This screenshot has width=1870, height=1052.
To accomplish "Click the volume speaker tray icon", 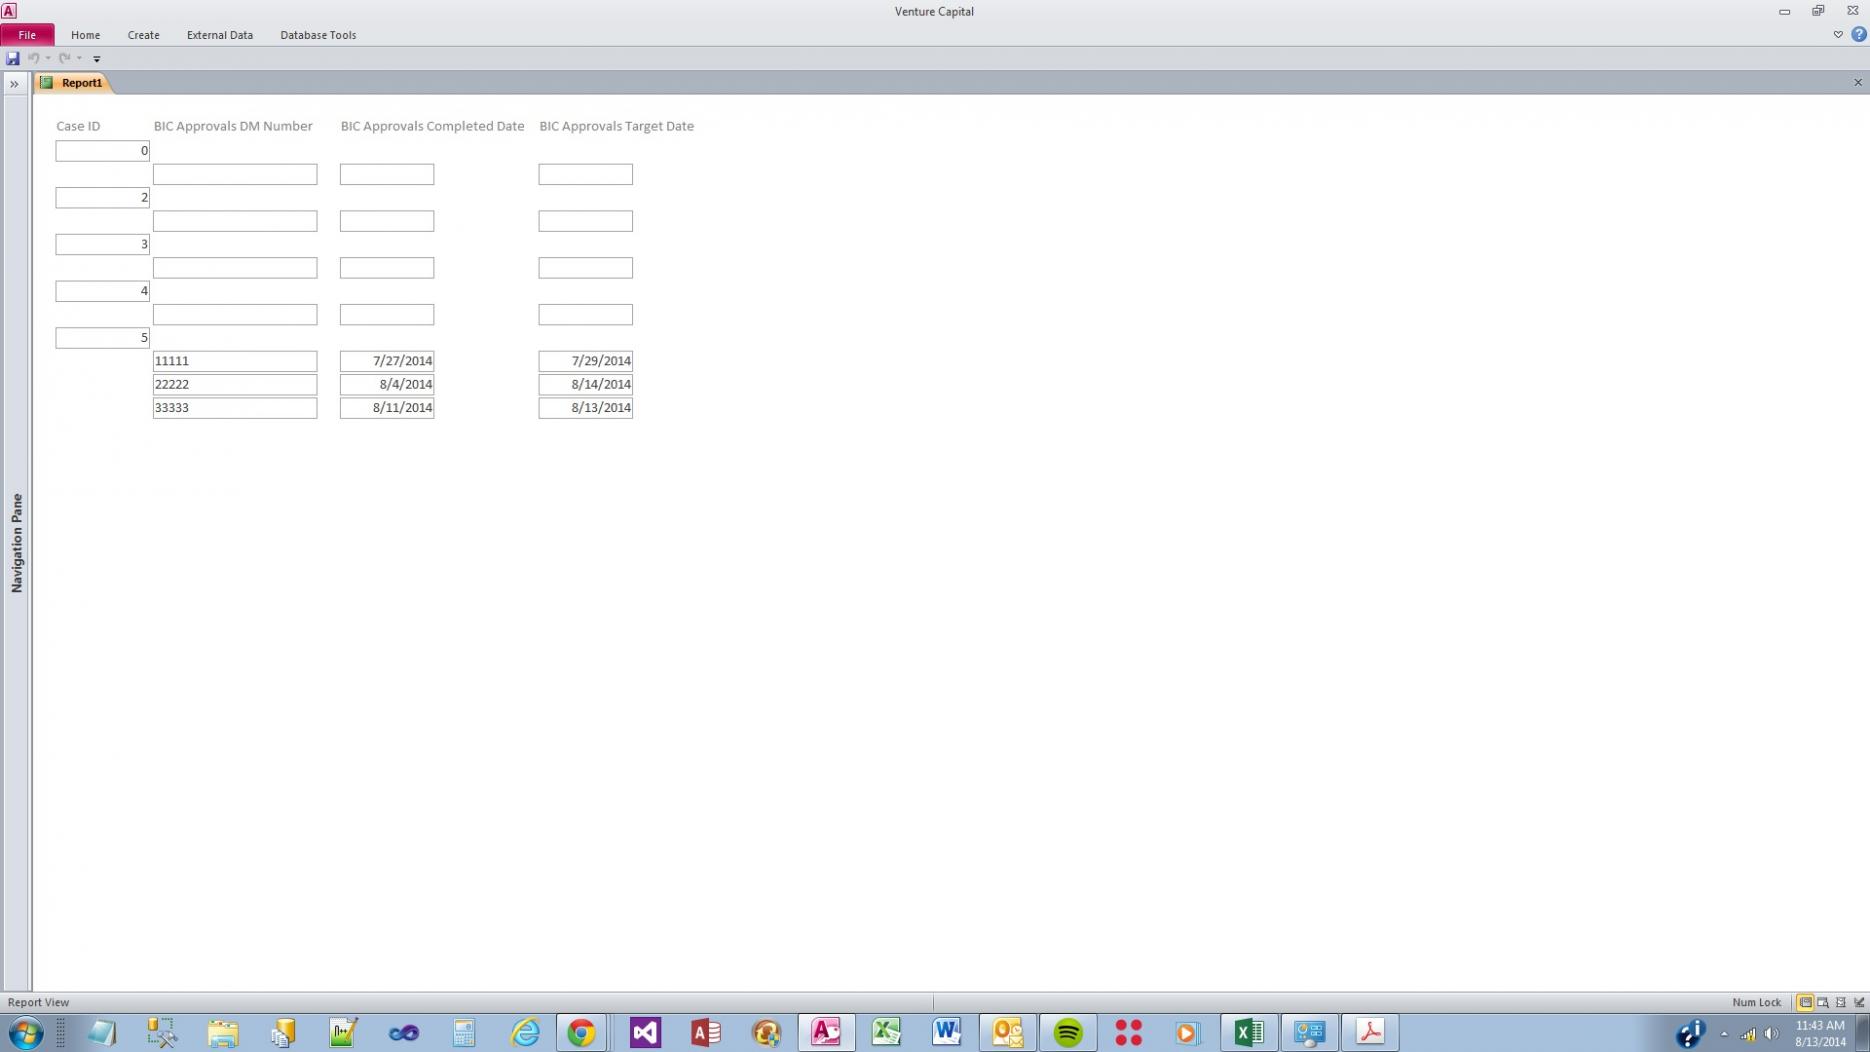I will (x=1771, y=1034).
